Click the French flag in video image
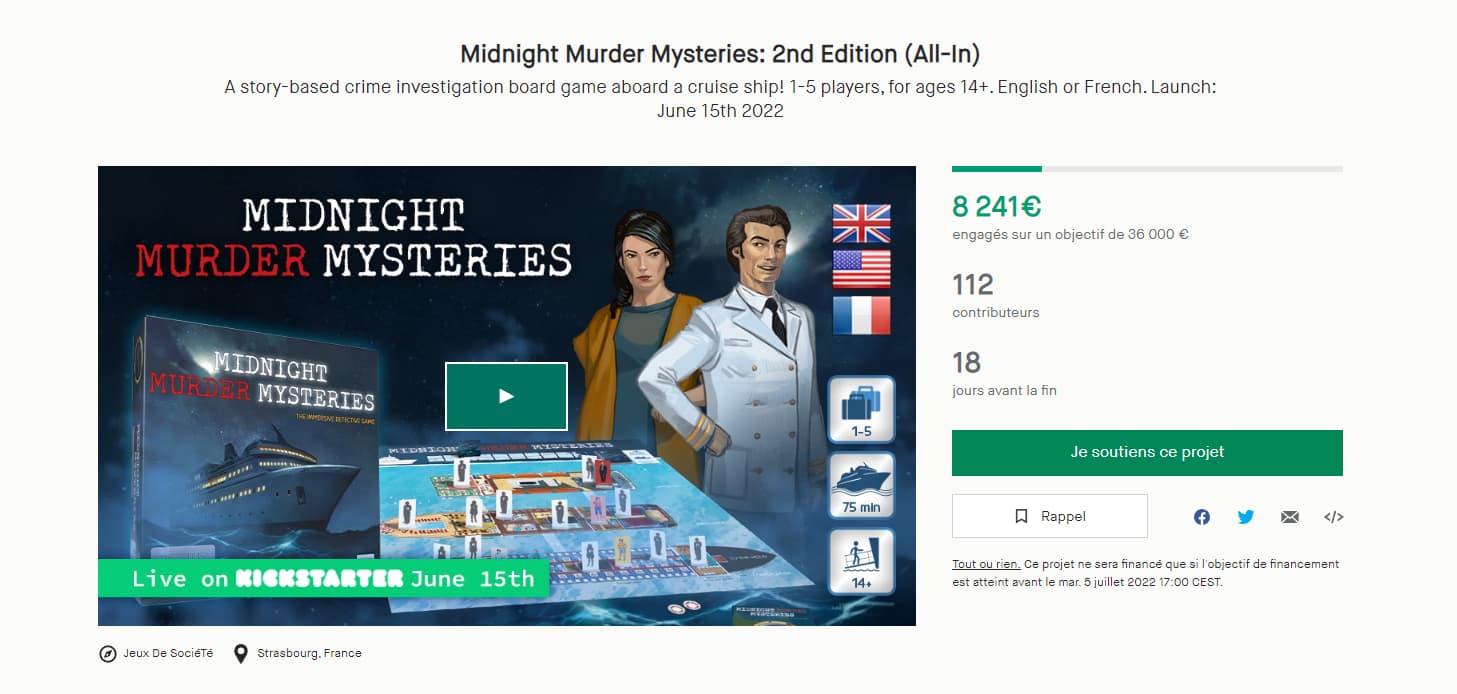The image size is (1457, 694). tap(861, 315)
